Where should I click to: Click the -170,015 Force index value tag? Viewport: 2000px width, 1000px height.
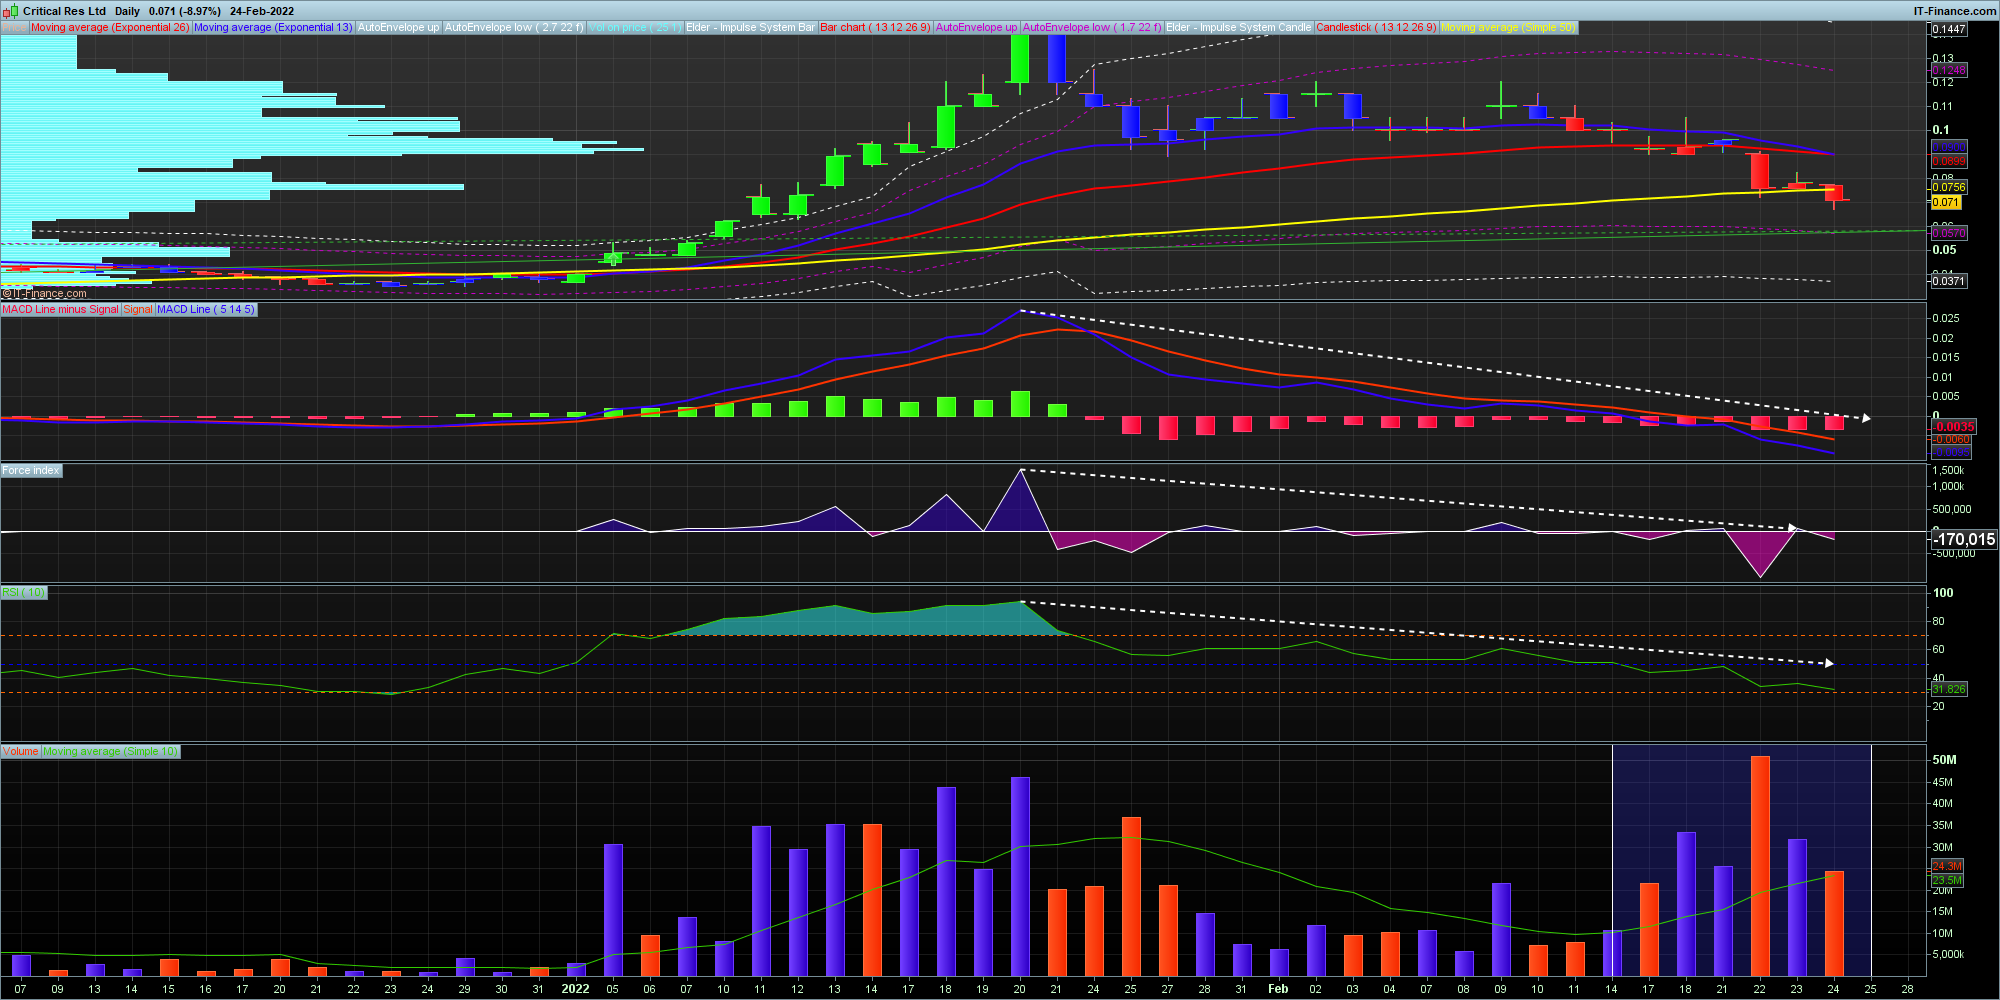(1963, 539)
